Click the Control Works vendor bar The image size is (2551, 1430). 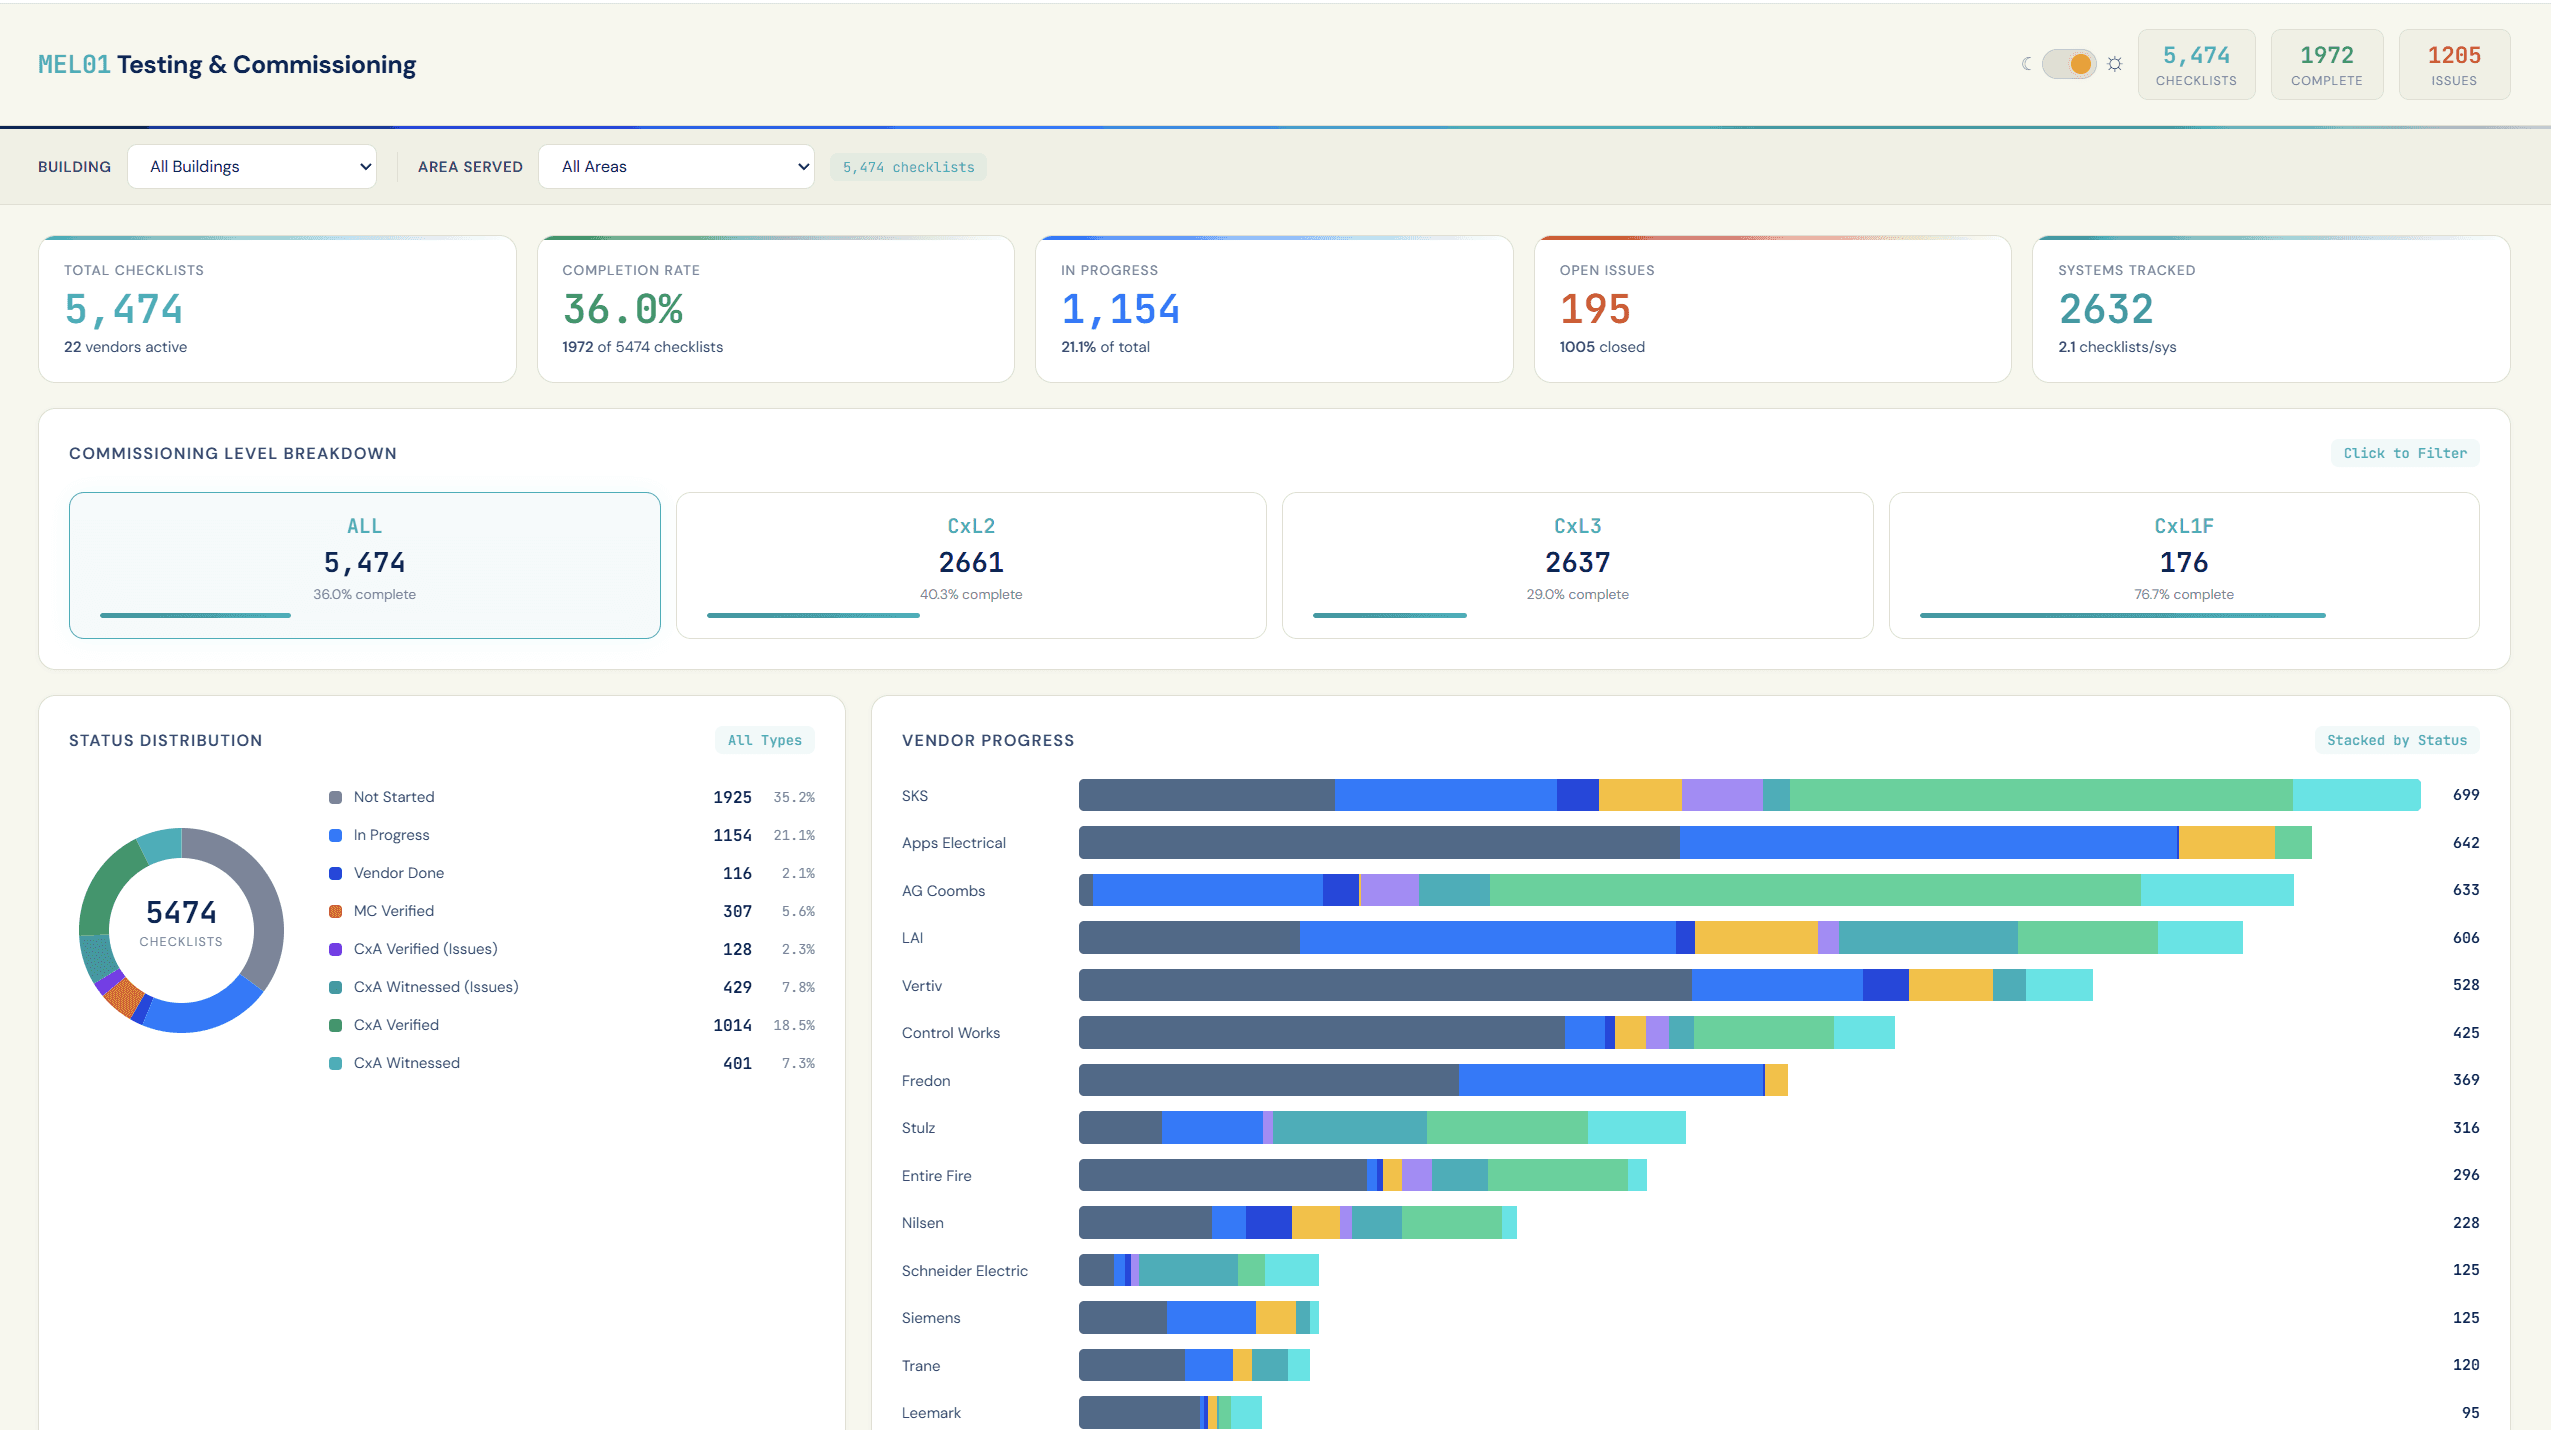coord(1487,1032)
